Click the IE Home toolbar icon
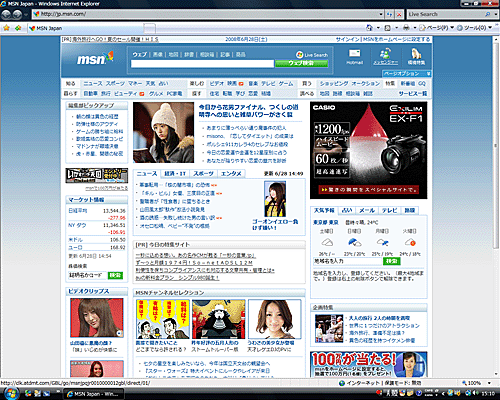The height and width of the screenshot is (400, 500). point(369,28)
